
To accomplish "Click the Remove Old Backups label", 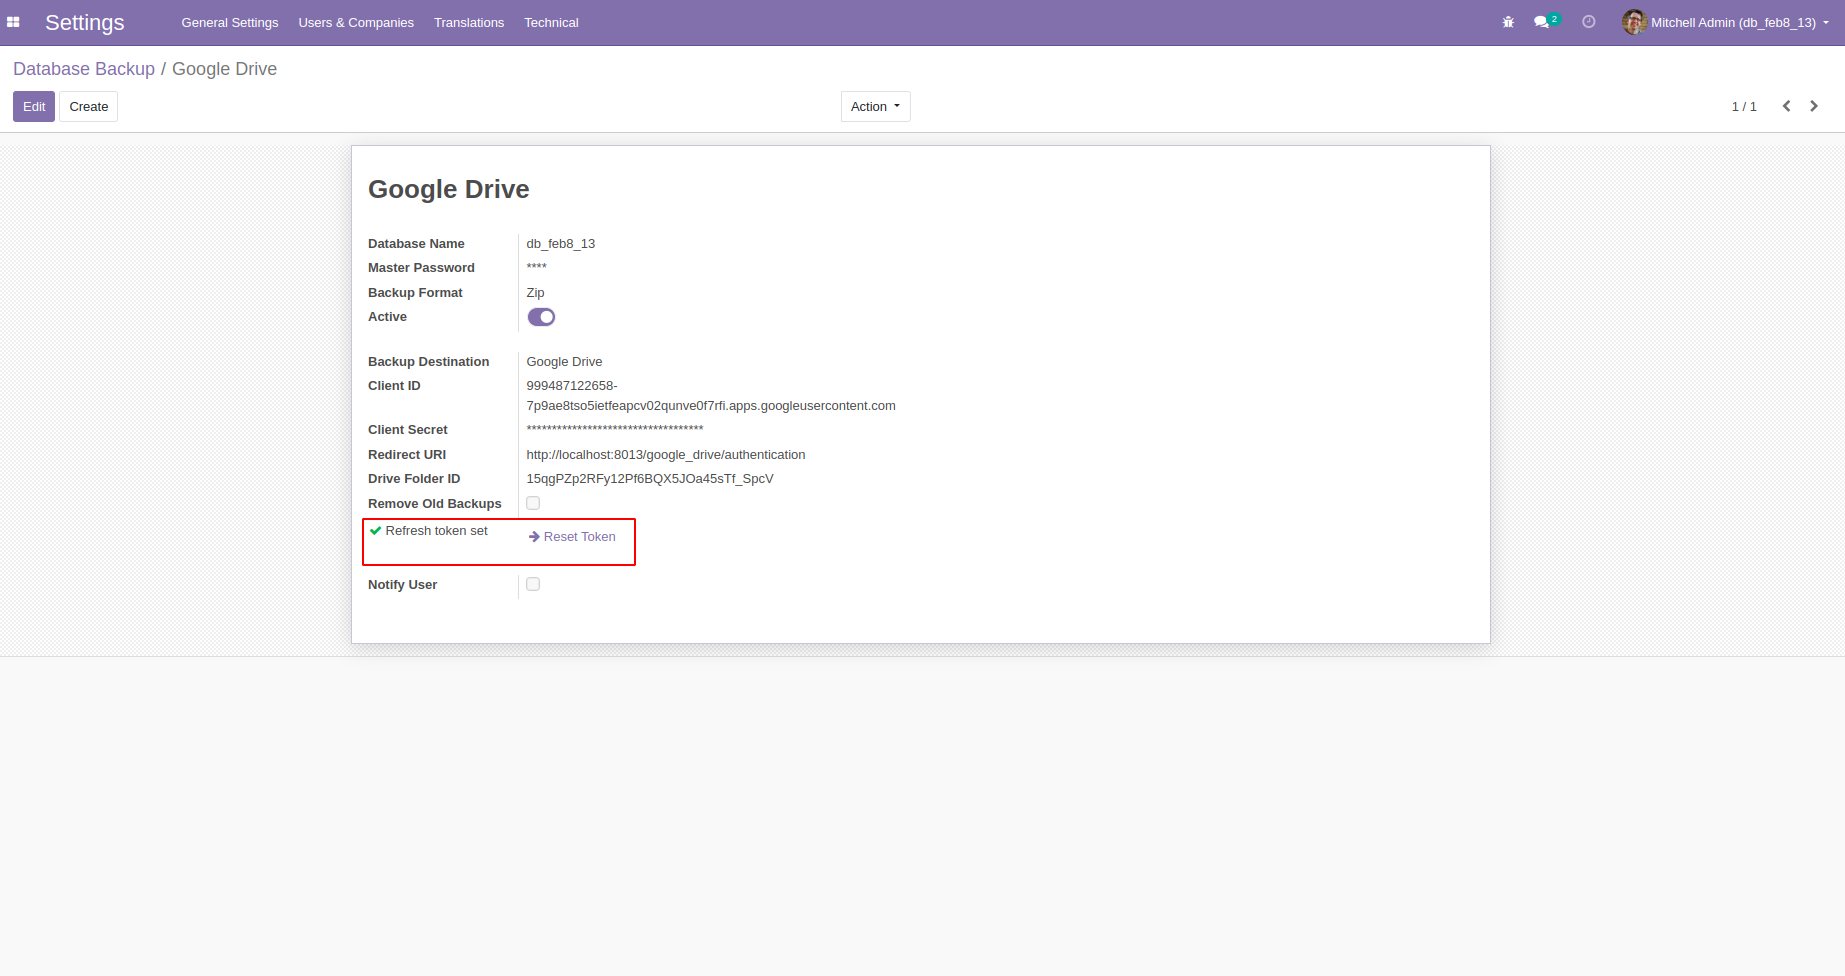I will (x=435, y=504).
